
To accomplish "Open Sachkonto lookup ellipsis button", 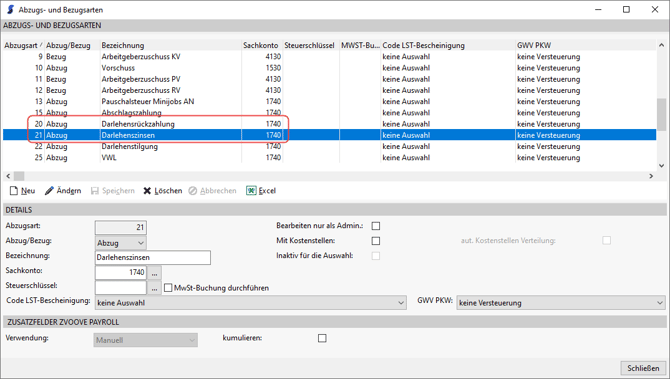I will click(x=154, y=273).
